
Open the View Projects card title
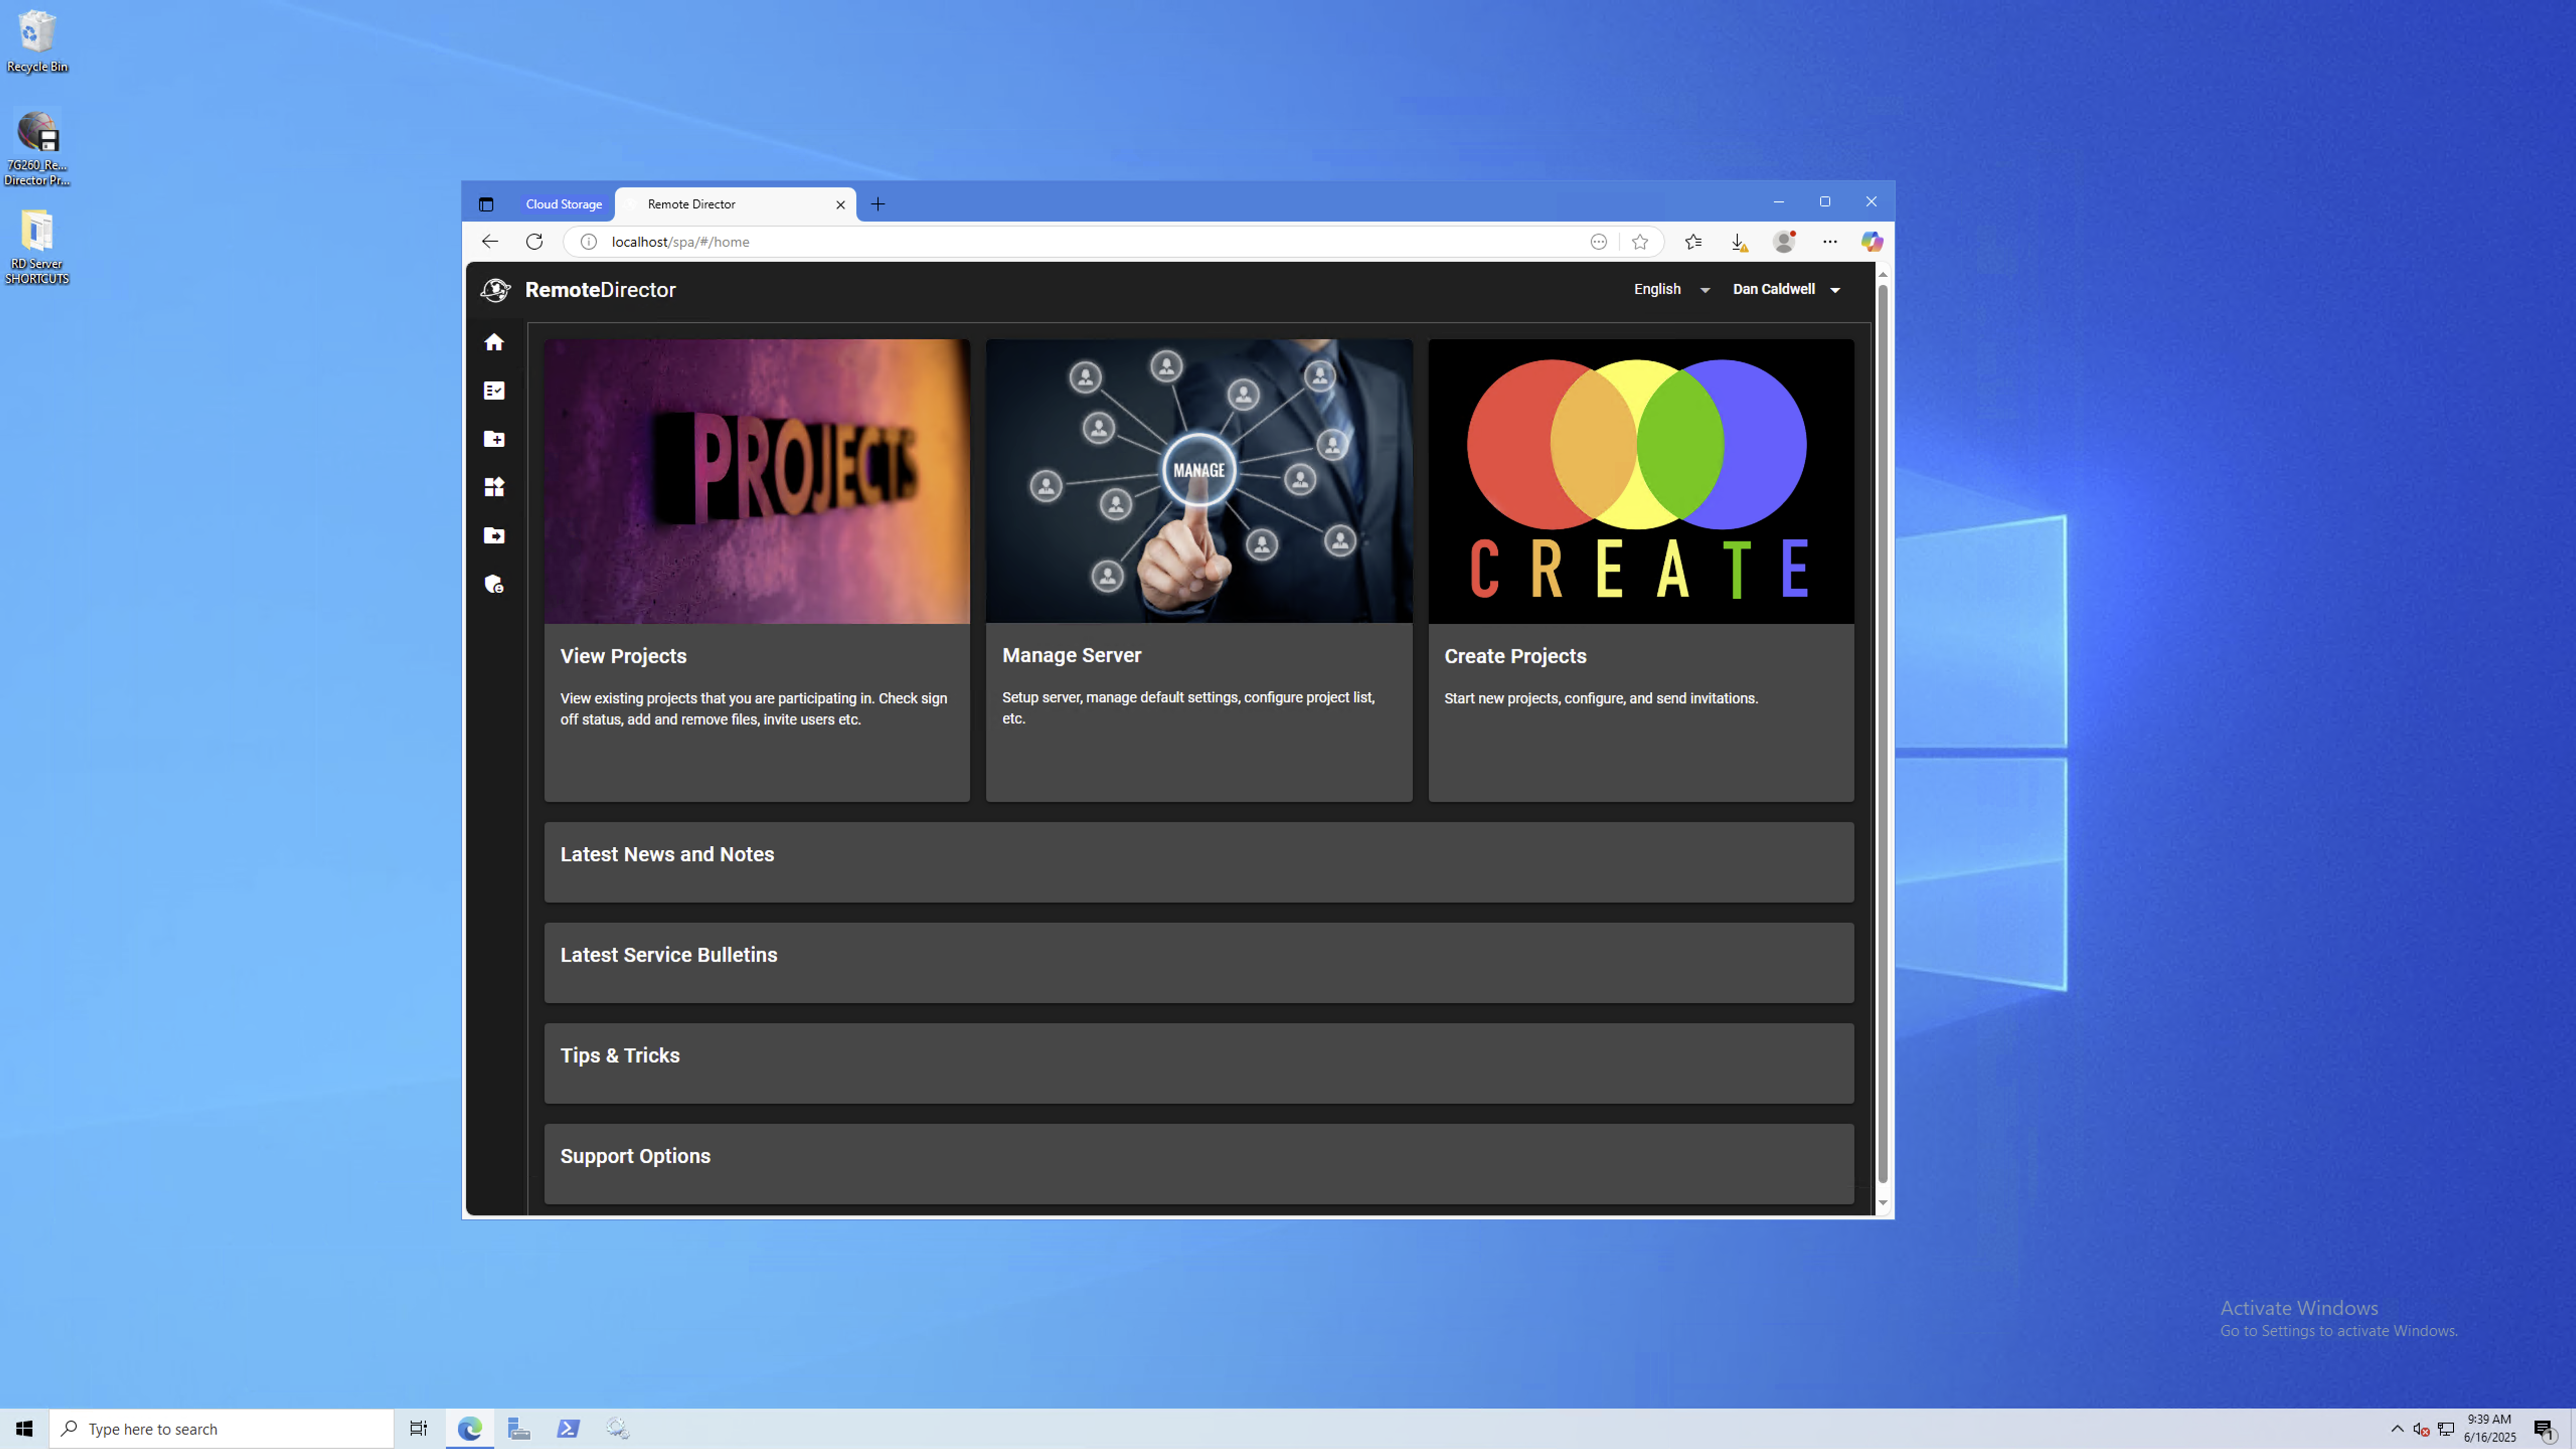click(623, 656)
